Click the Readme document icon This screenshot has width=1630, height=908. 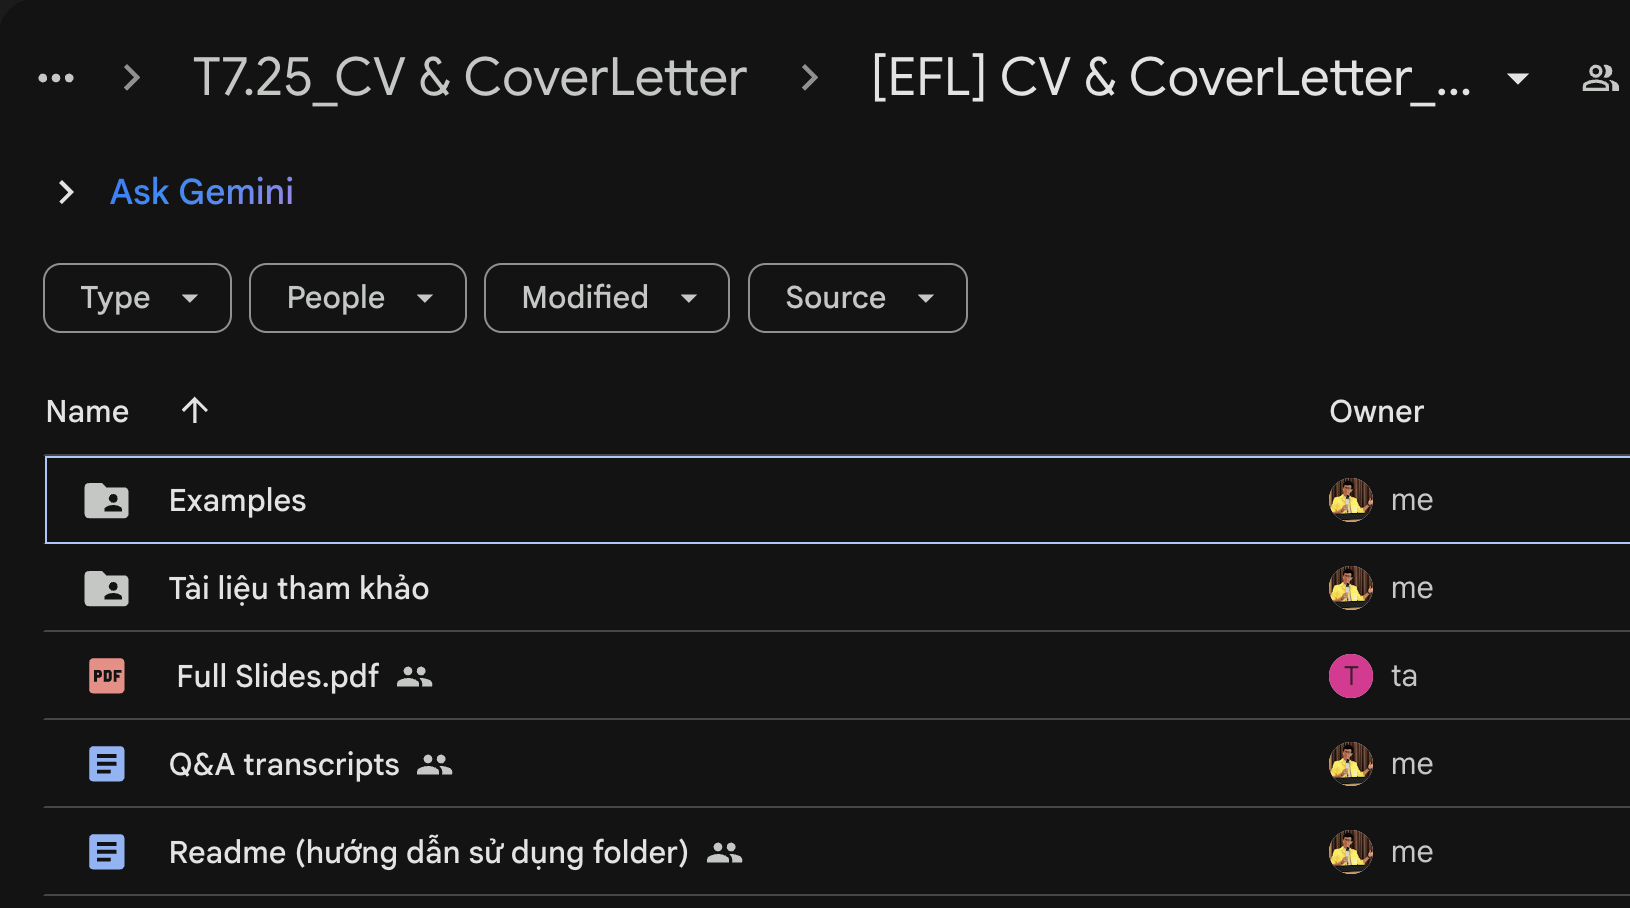(107, 852)
